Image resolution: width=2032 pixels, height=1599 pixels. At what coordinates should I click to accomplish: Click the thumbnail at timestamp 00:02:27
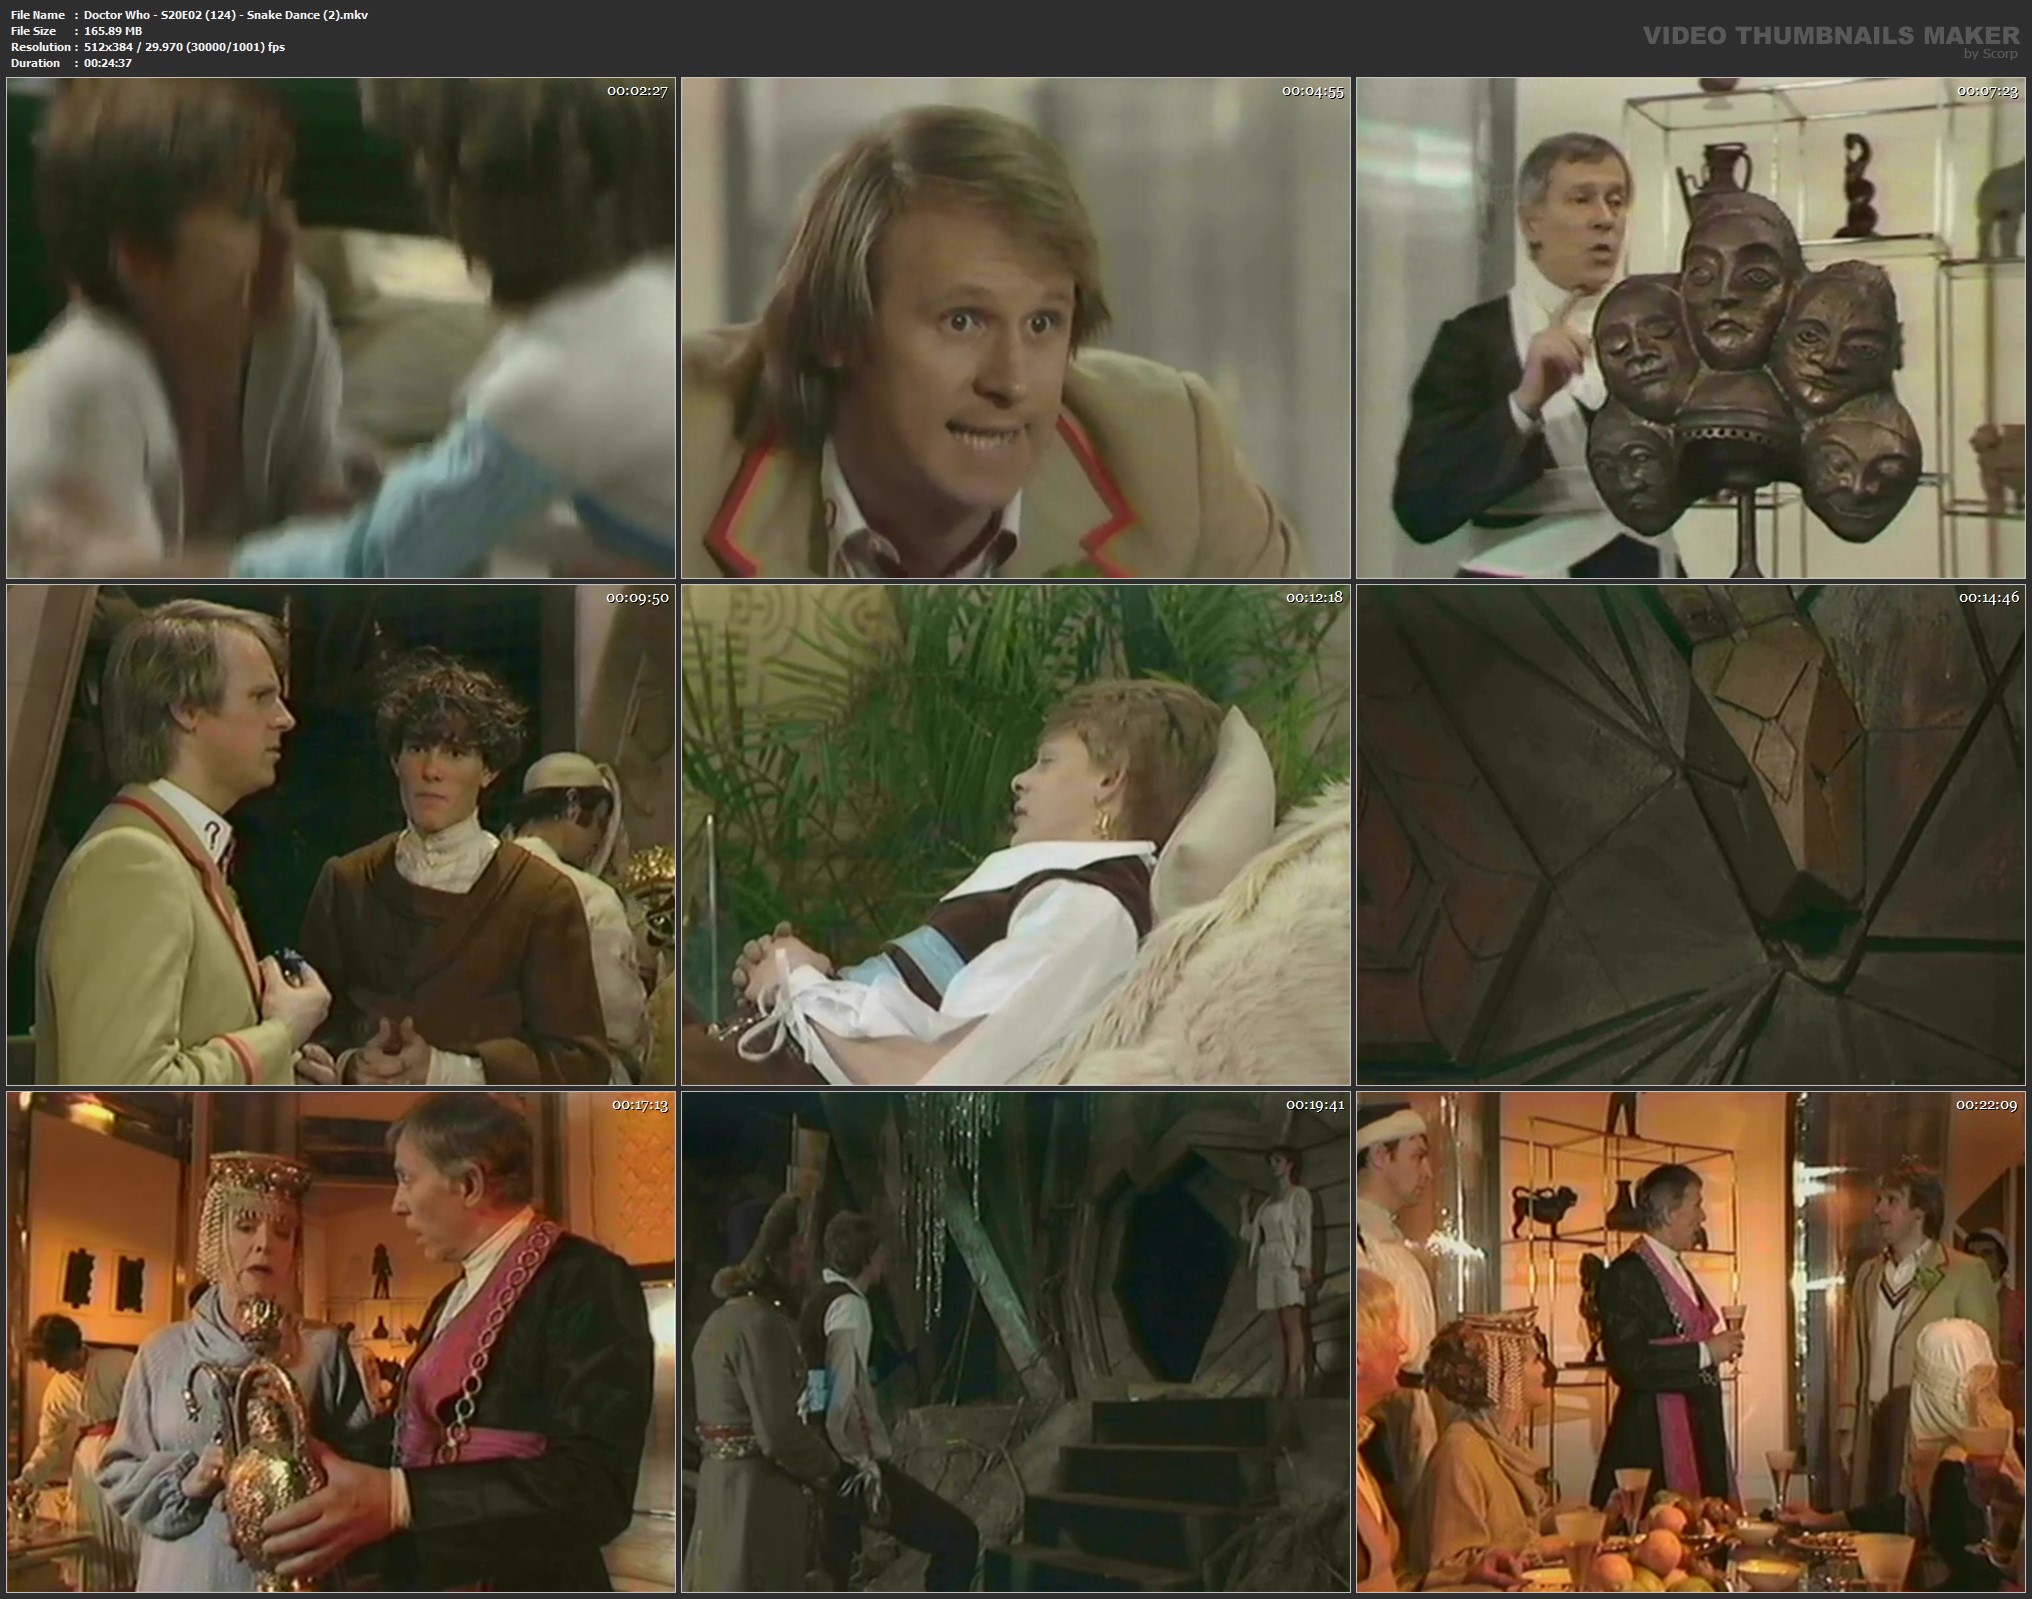341,328
